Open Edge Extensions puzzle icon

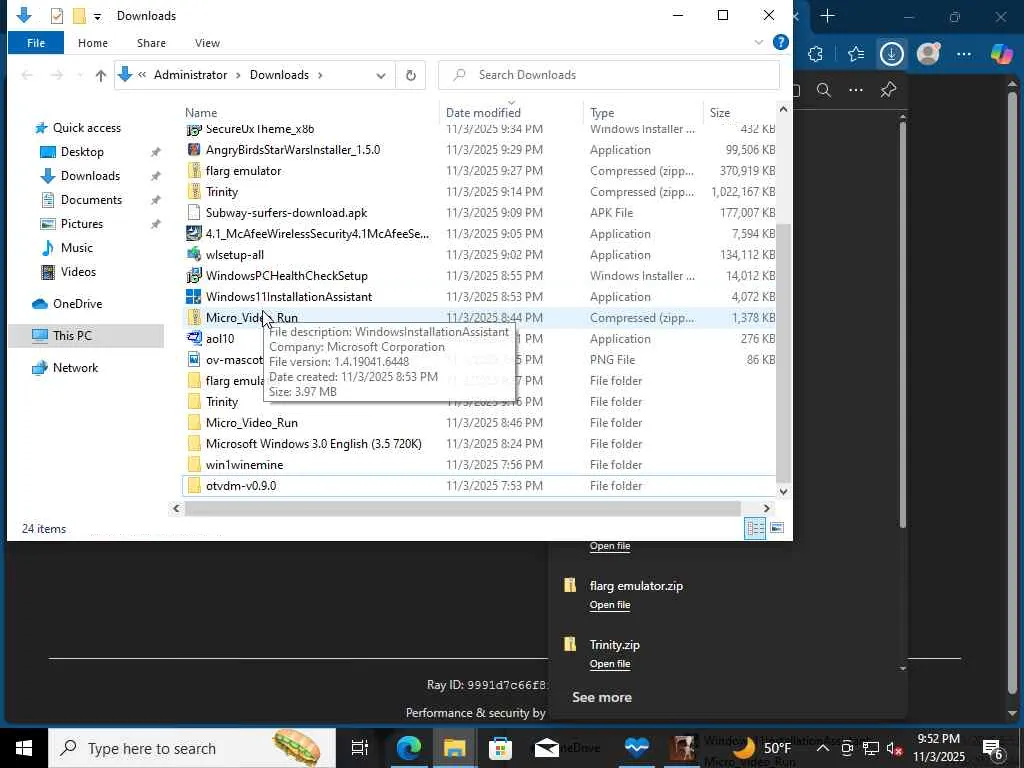pyautogui.click(x=815, y=54)
